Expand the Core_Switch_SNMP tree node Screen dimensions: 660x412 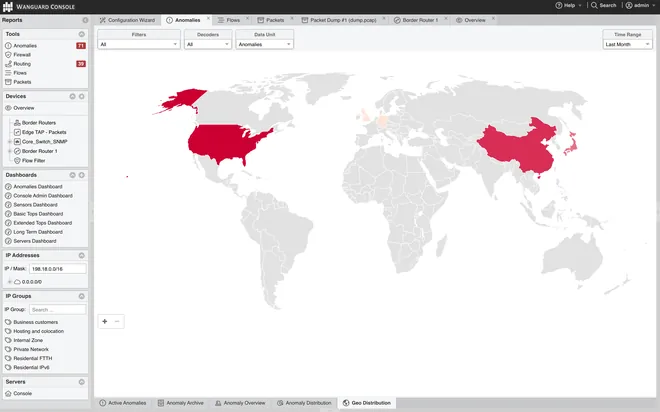tap(10, 142)
